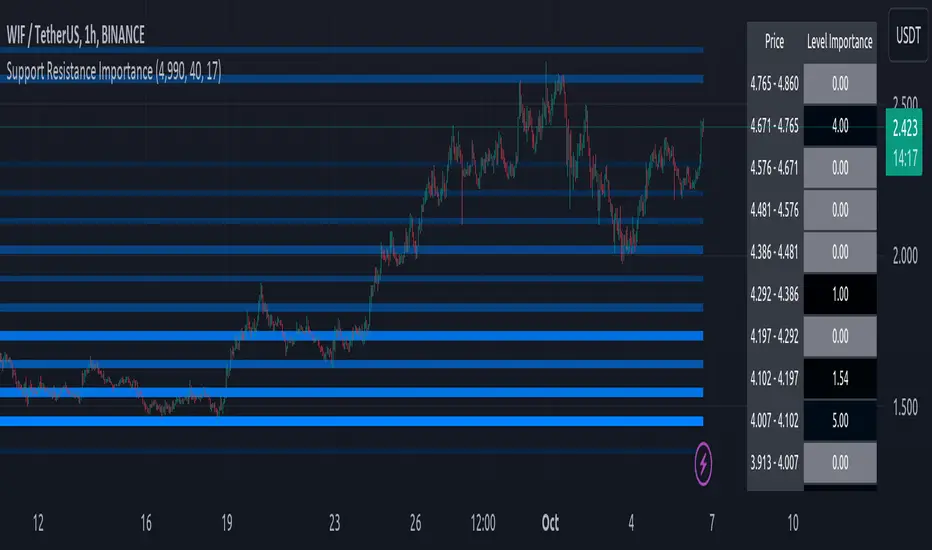Click the purple lightning bolt icon

tap(703, 464)
